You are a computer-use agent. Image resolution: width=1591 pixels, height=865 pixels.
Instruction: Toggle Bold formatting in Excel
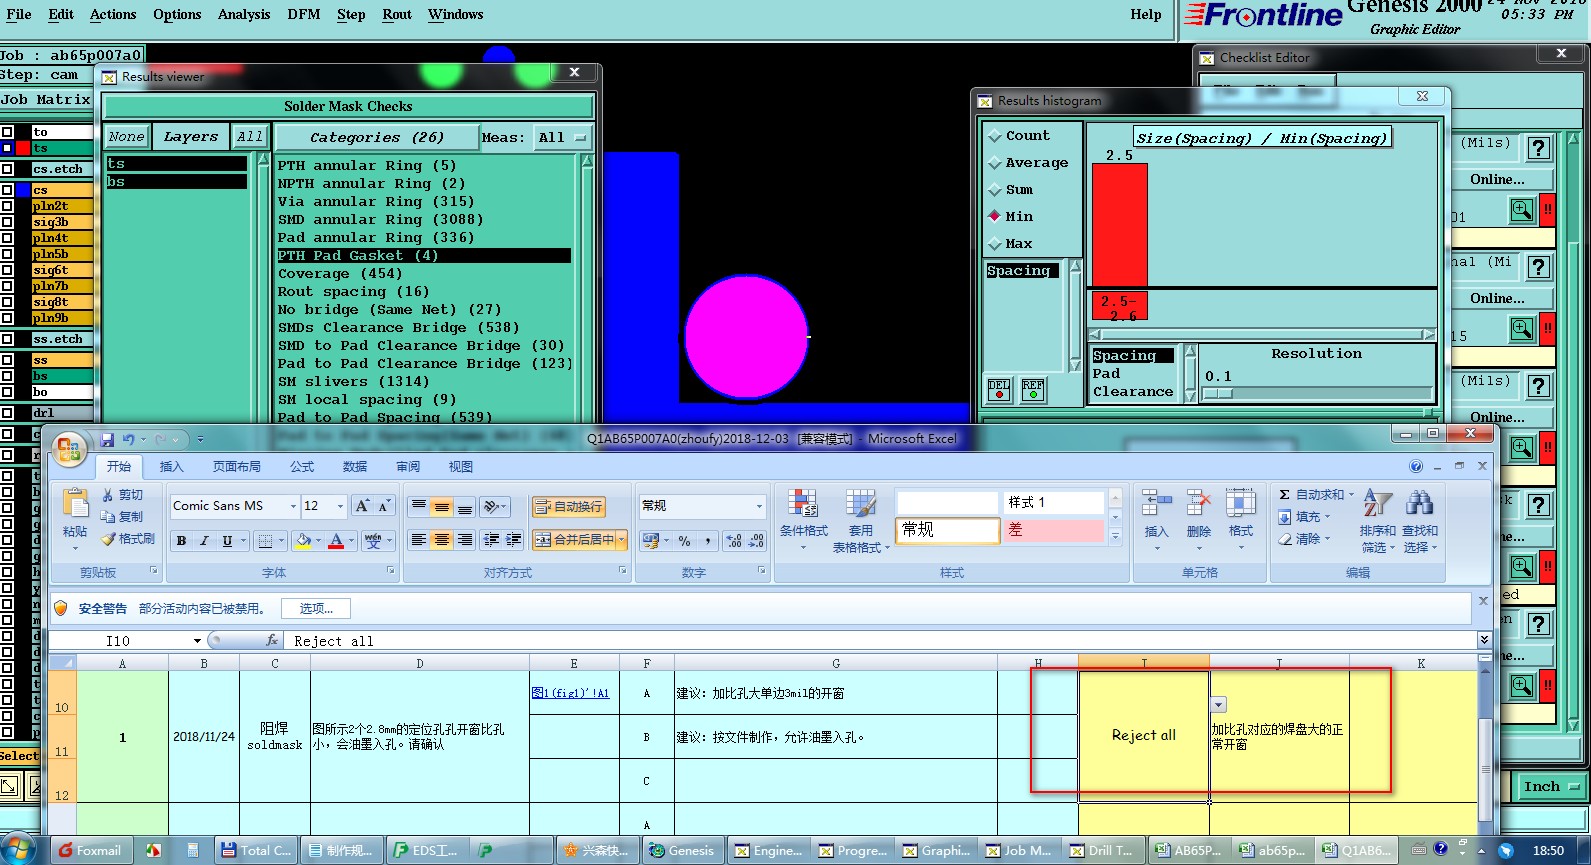tap(181, 541)
